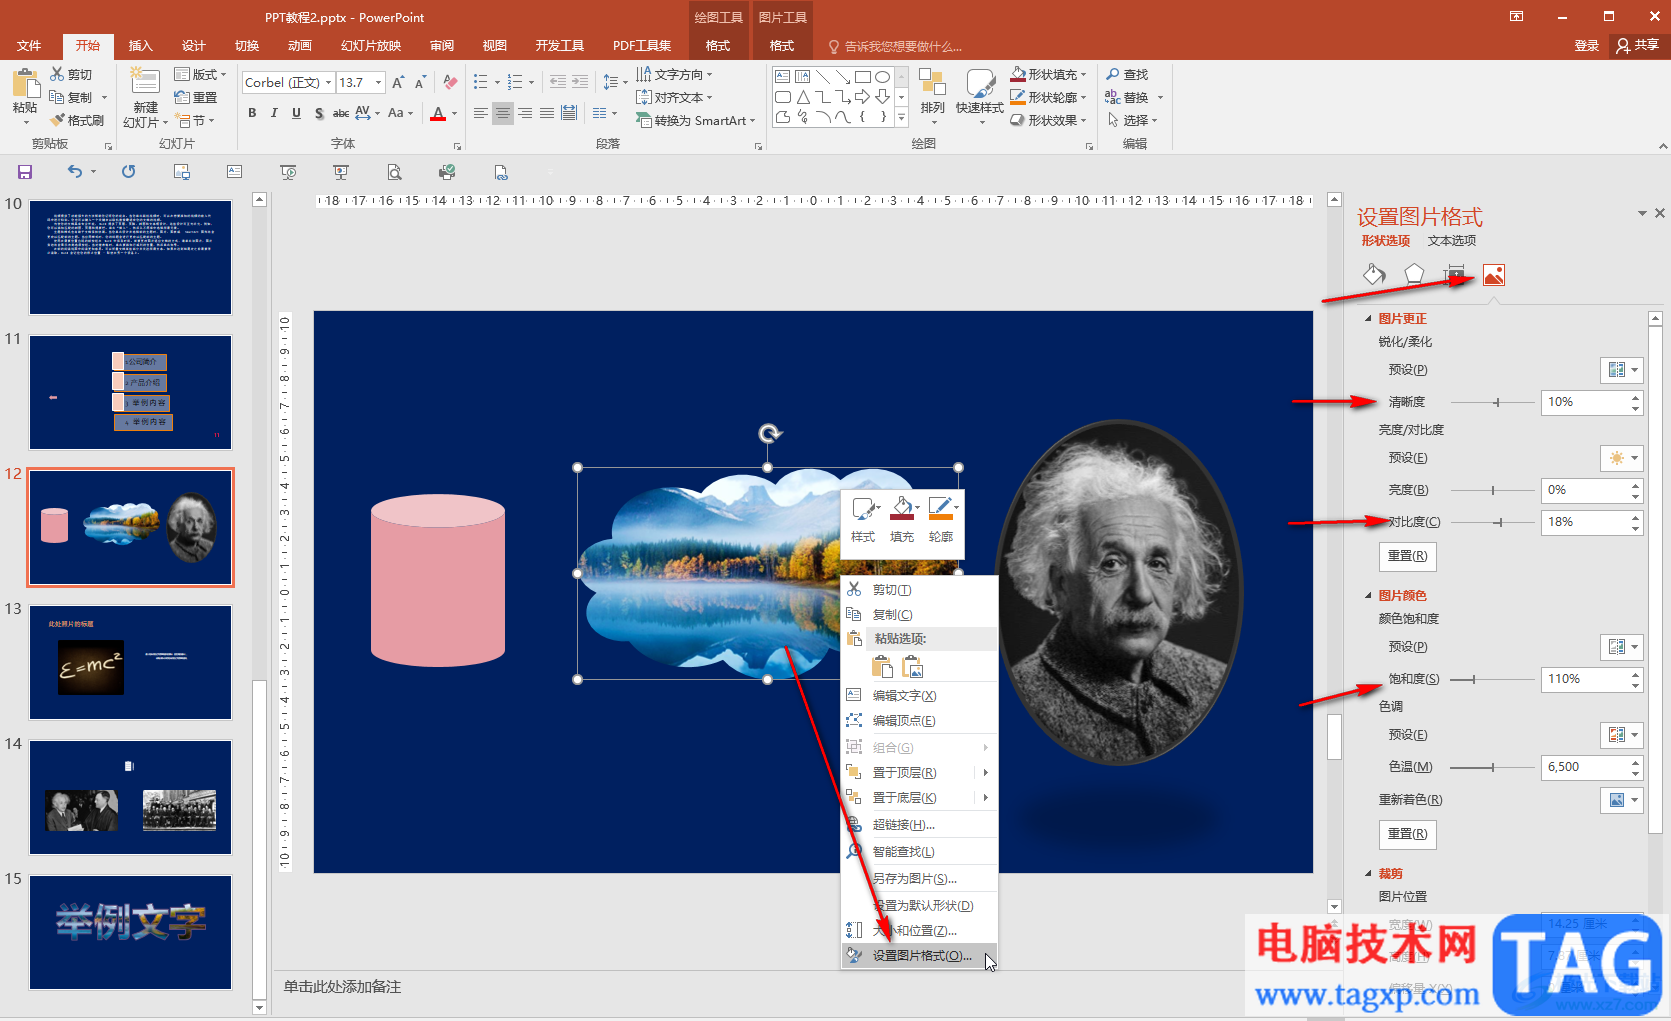Click the Contrast slider
This screenshot has height=1021, width=1671.
pos(1492,522)
